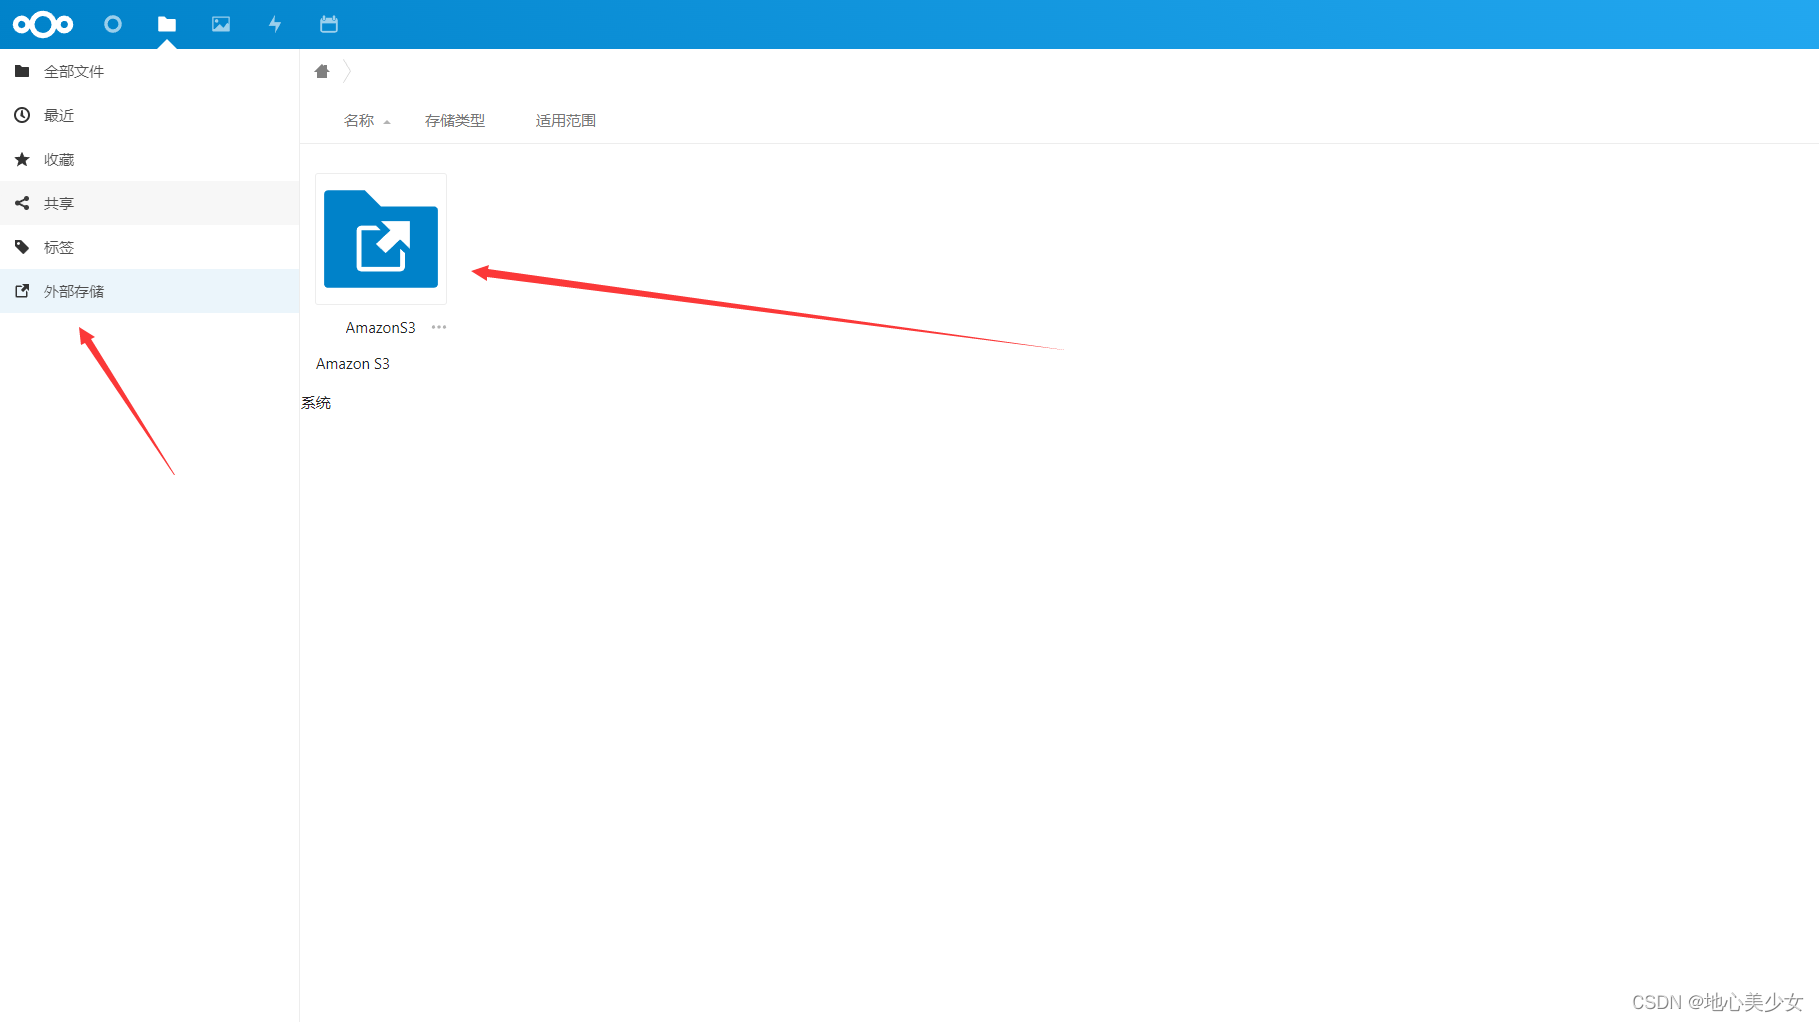Click the Nextcloud logo
The width and height of the screenshot is (1819, 1022).
[x=43, y=24]
